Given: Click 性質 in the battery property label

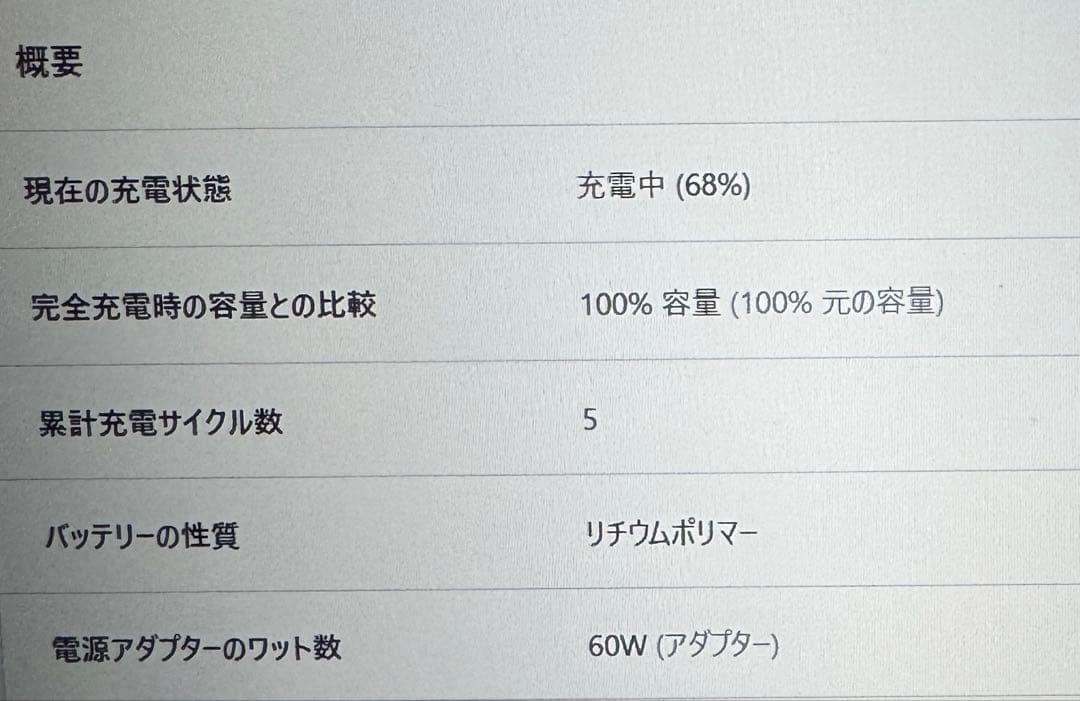Looking at the screenshot, I should [x=209, y=537].
